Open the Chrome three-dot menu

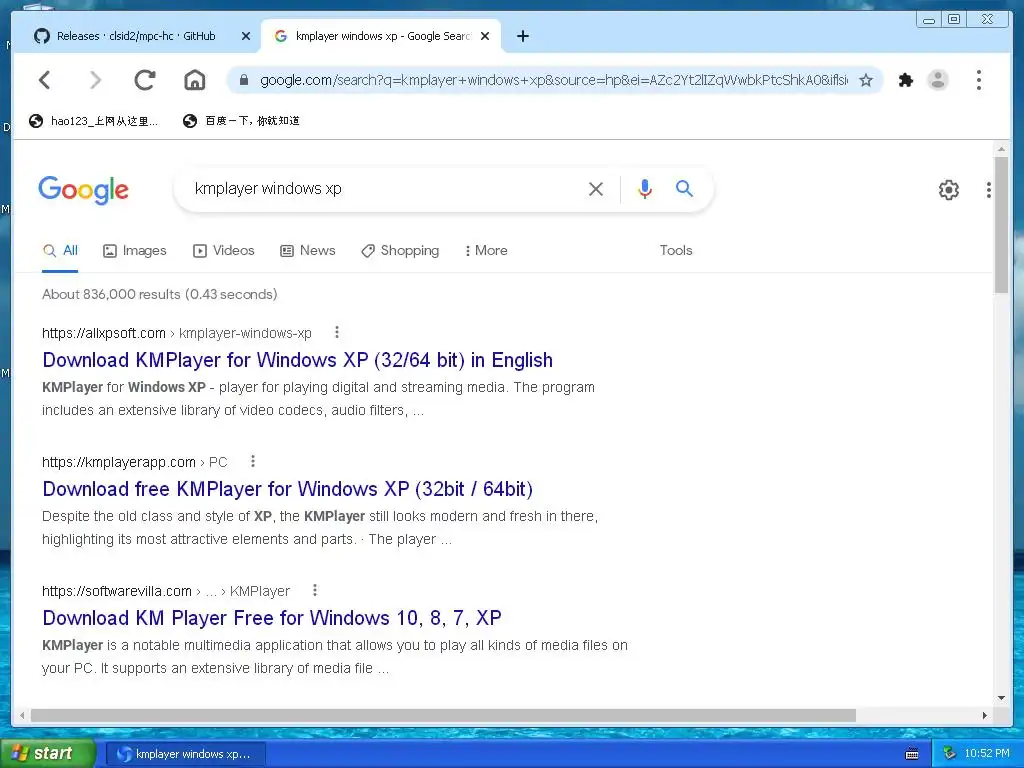point(978,80)
